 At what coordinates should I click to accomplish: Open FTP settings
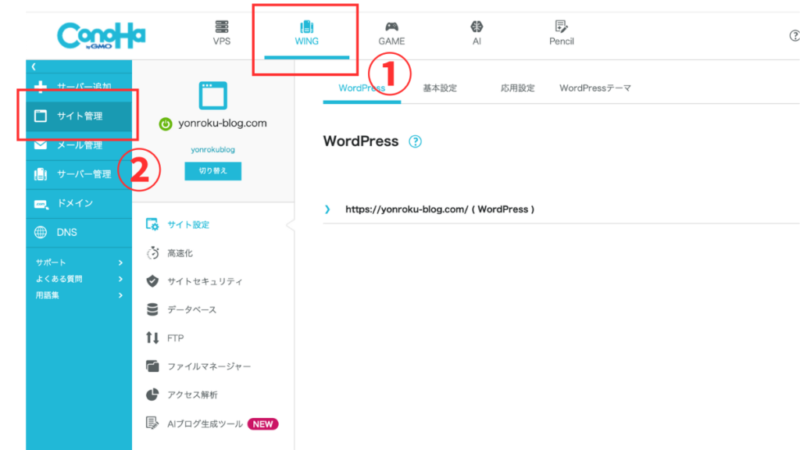[x=175, y=338]
